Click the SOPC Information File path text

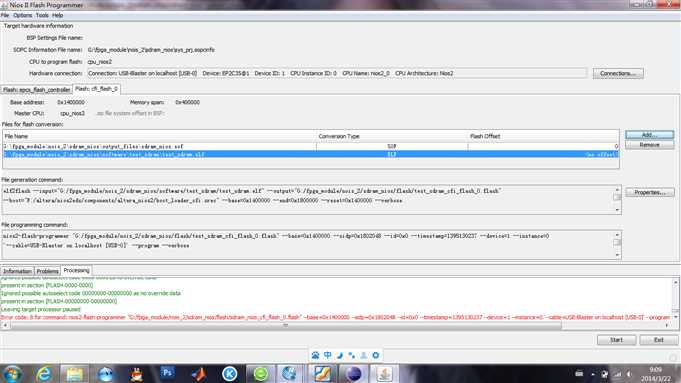[x=151, y=50]
